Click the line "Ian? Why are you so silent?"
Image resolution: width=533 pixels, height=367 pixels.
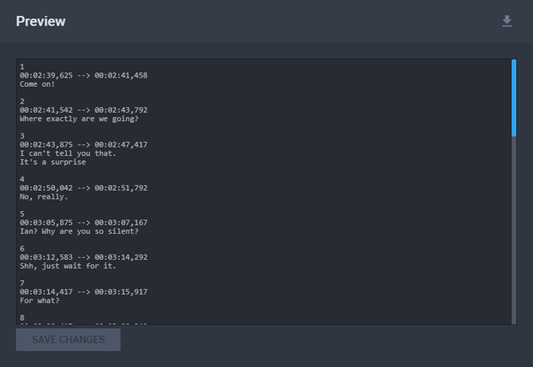pos(79,231)
